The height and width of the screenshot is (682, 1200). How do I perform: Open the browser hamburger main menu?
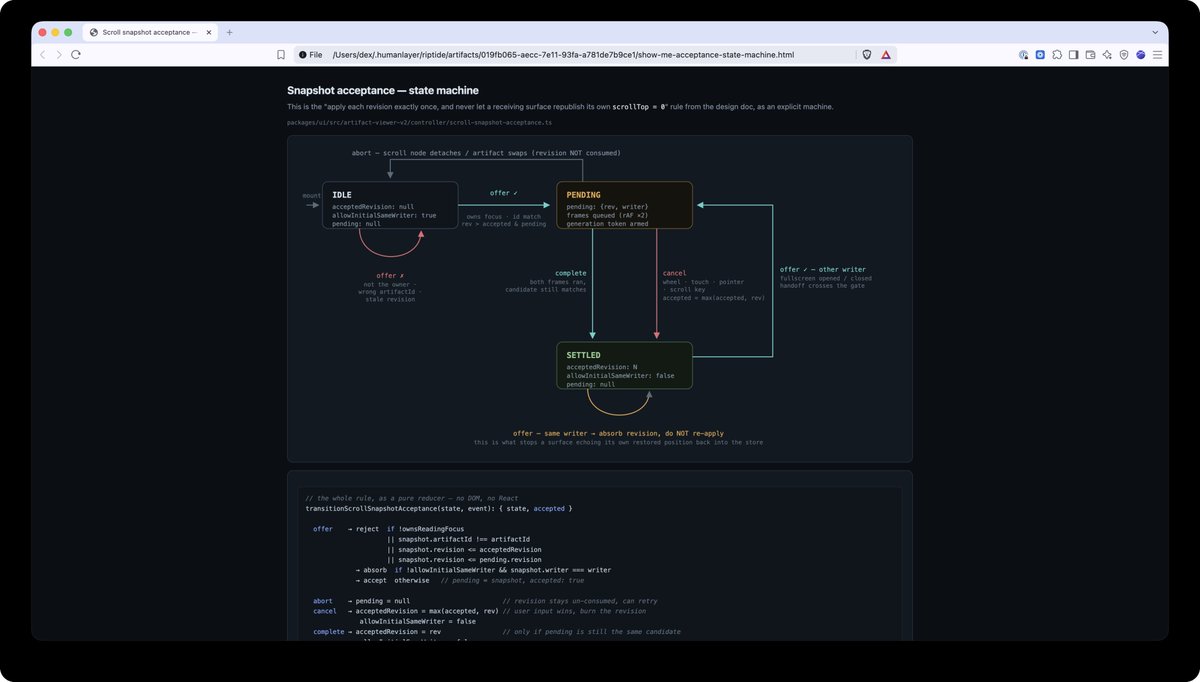pyautogui.click(x=1158, y=54)
